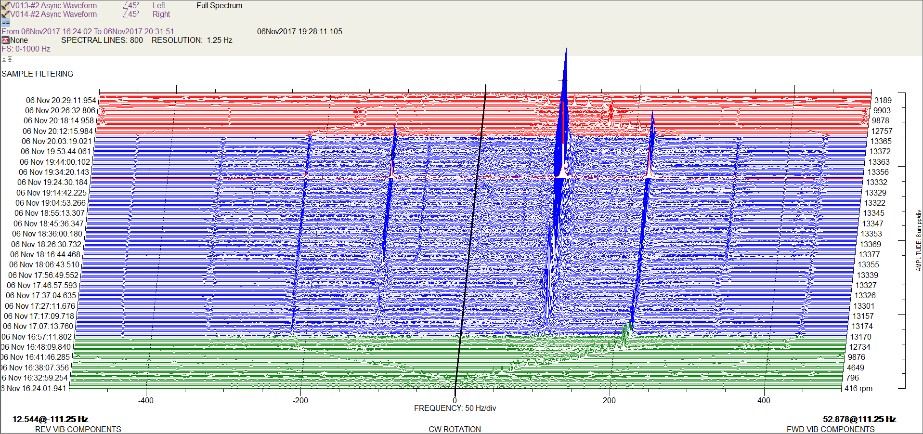Select sample 06 Nov 20:12:15.984

58,131
